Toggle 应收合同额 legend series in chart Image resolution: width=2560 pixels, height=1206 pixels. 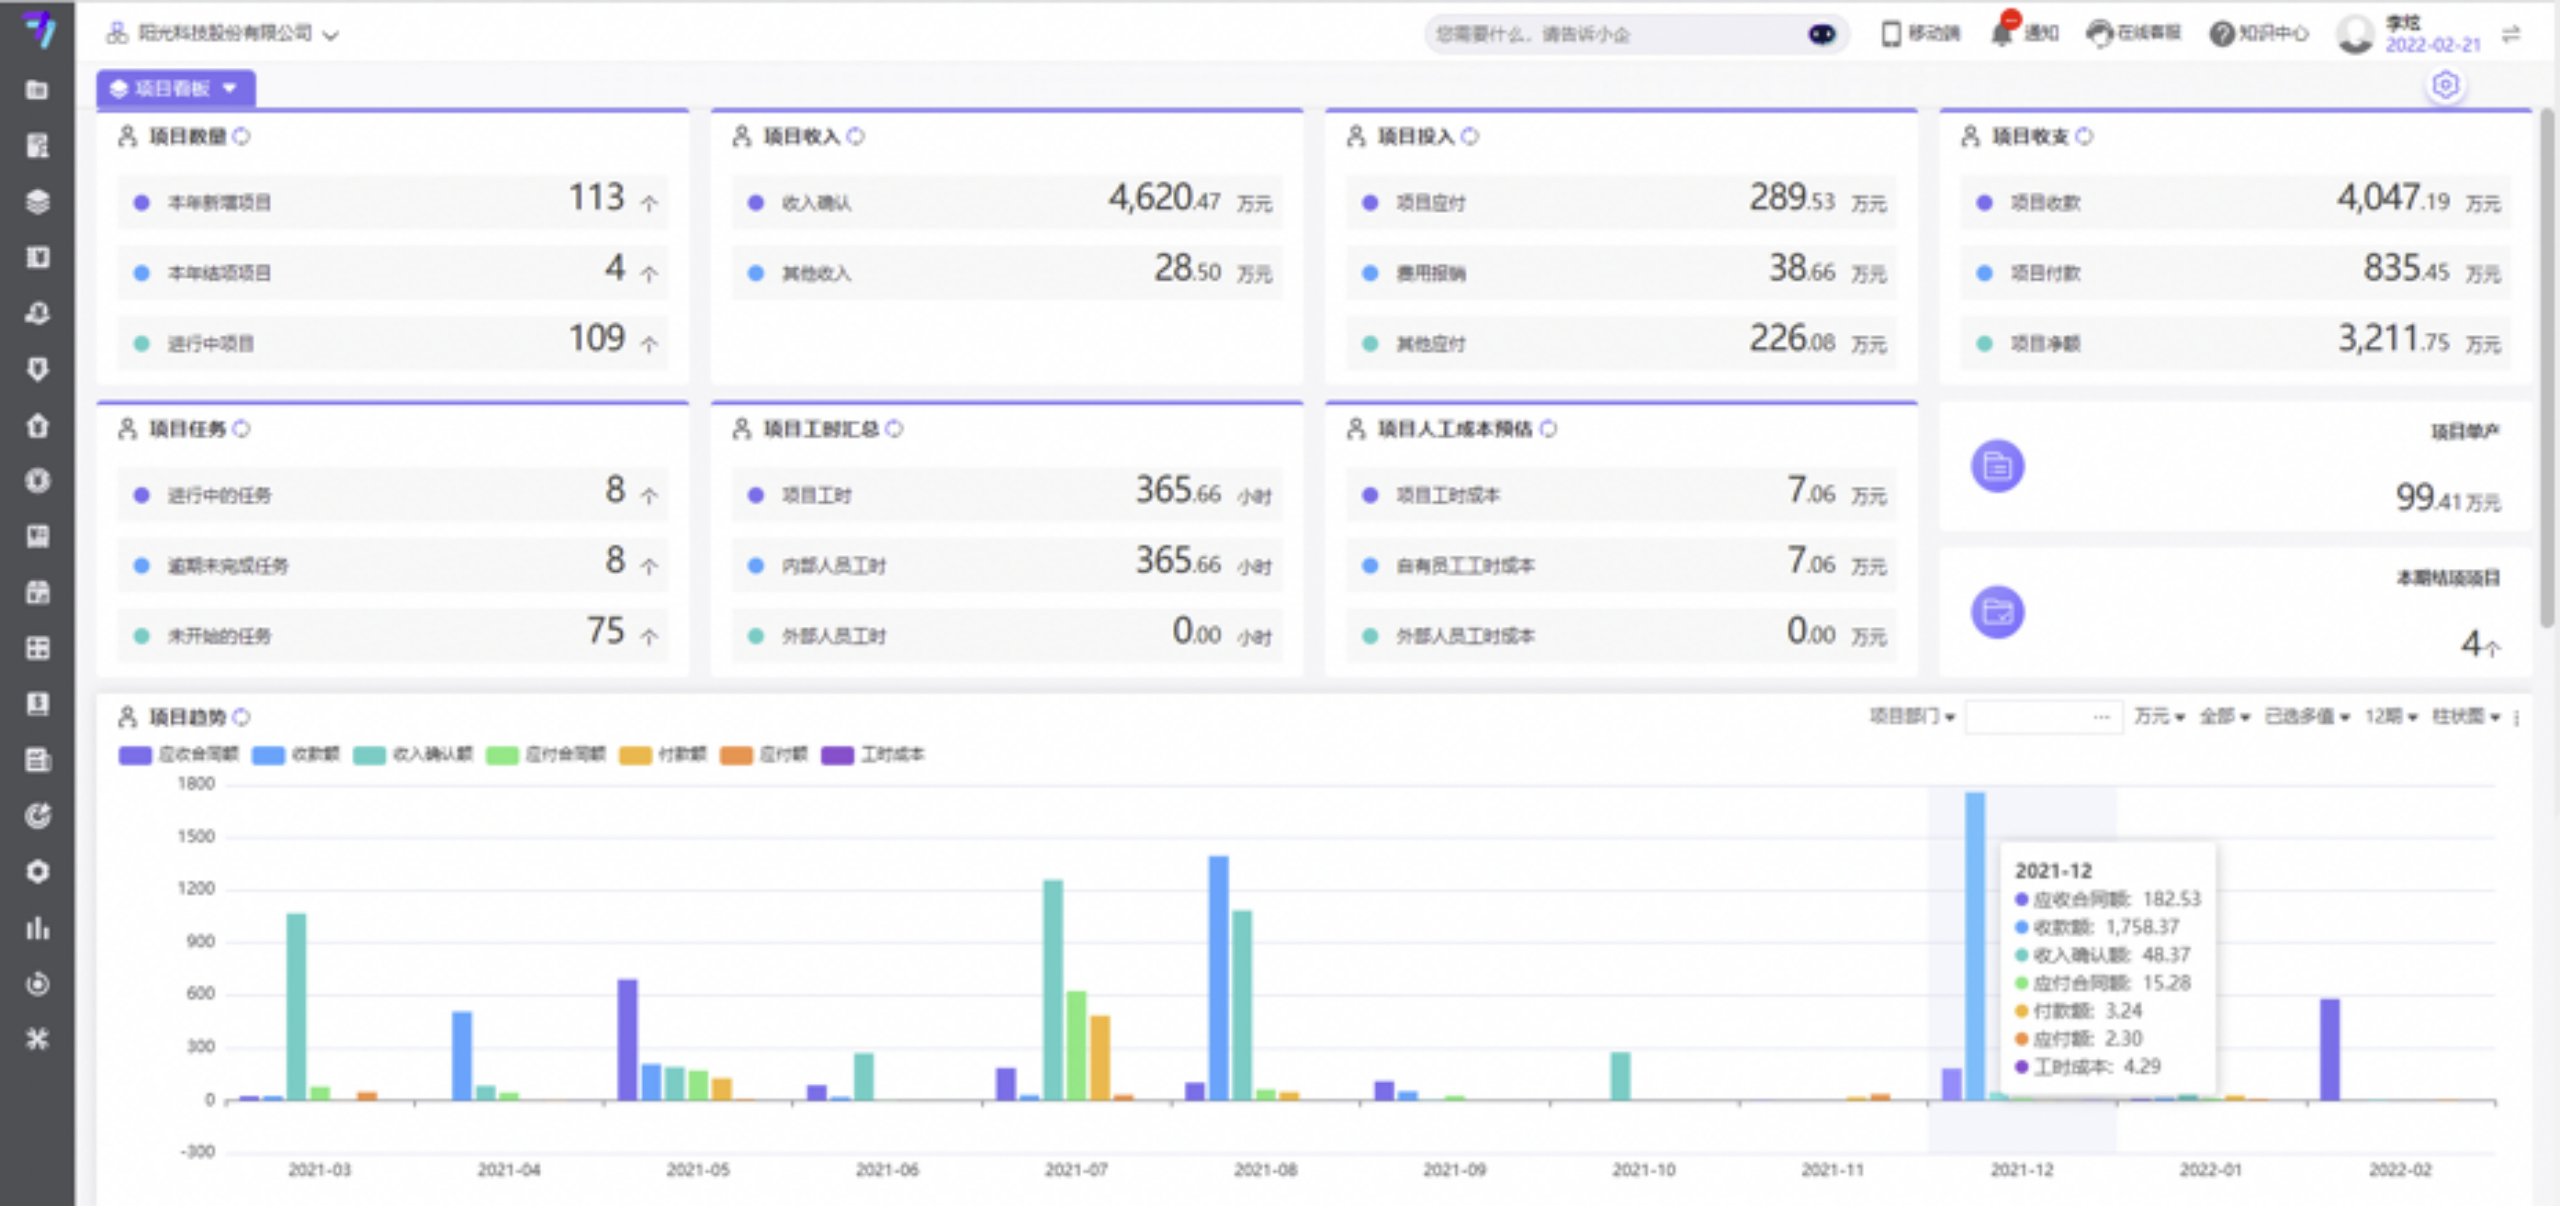pos(179,754)
